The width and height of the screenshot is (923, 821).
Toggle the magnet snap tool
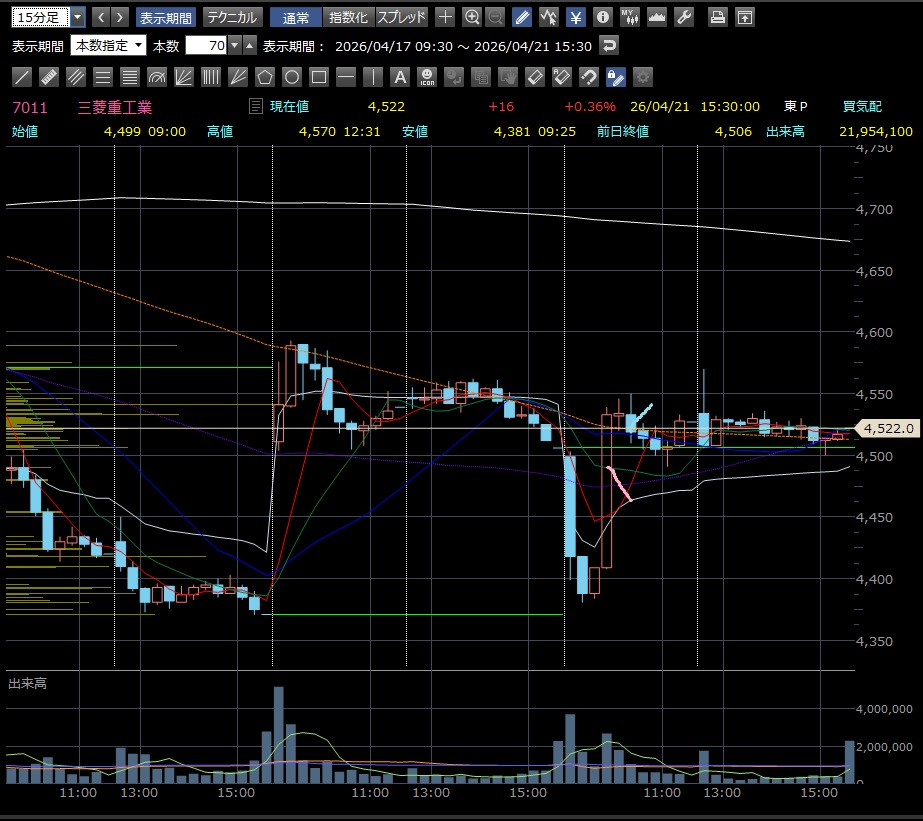click(589, 77)
